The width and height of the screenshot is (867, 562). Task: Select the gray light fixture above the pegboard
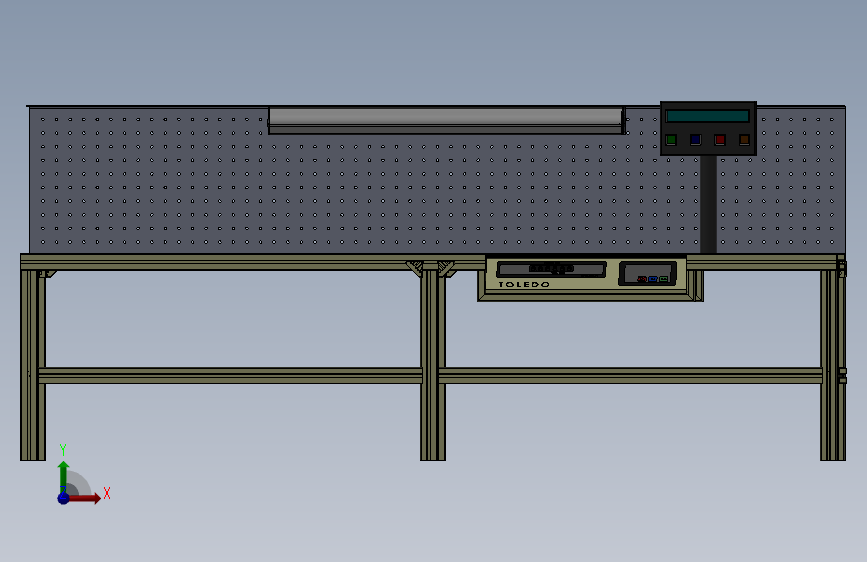446,120
